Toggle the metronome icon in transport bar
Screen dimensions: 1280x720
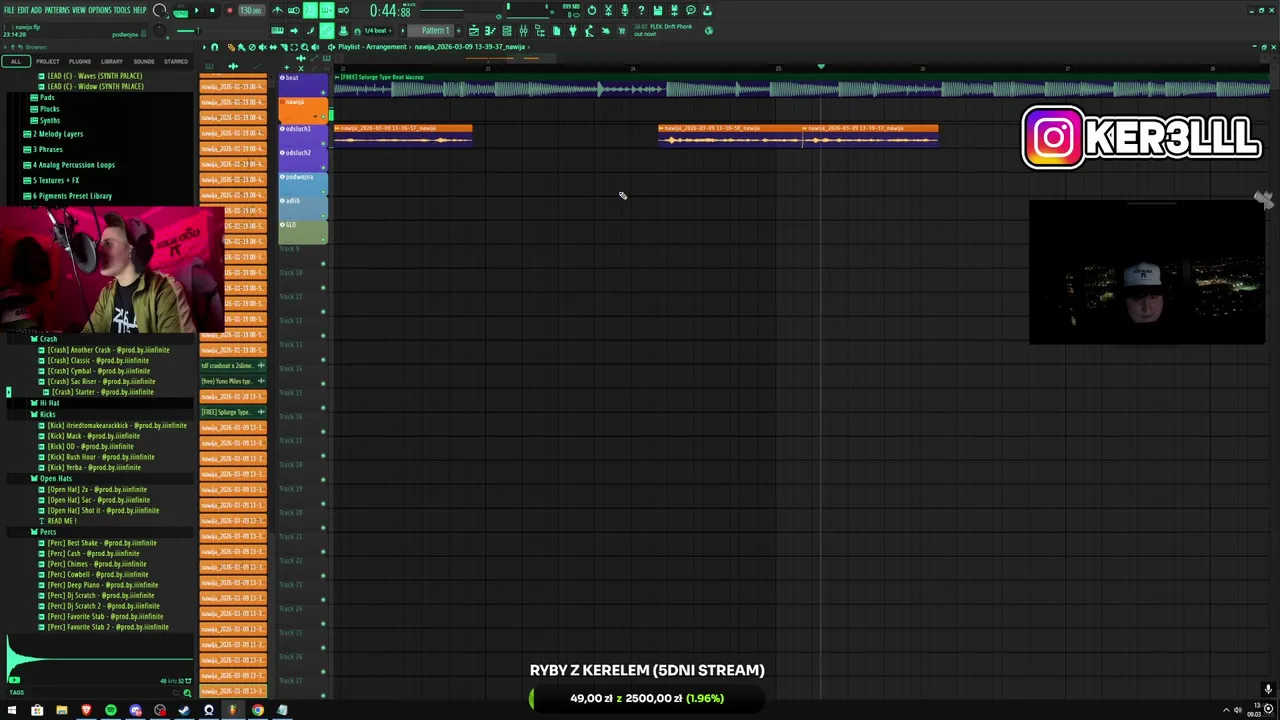277,10
